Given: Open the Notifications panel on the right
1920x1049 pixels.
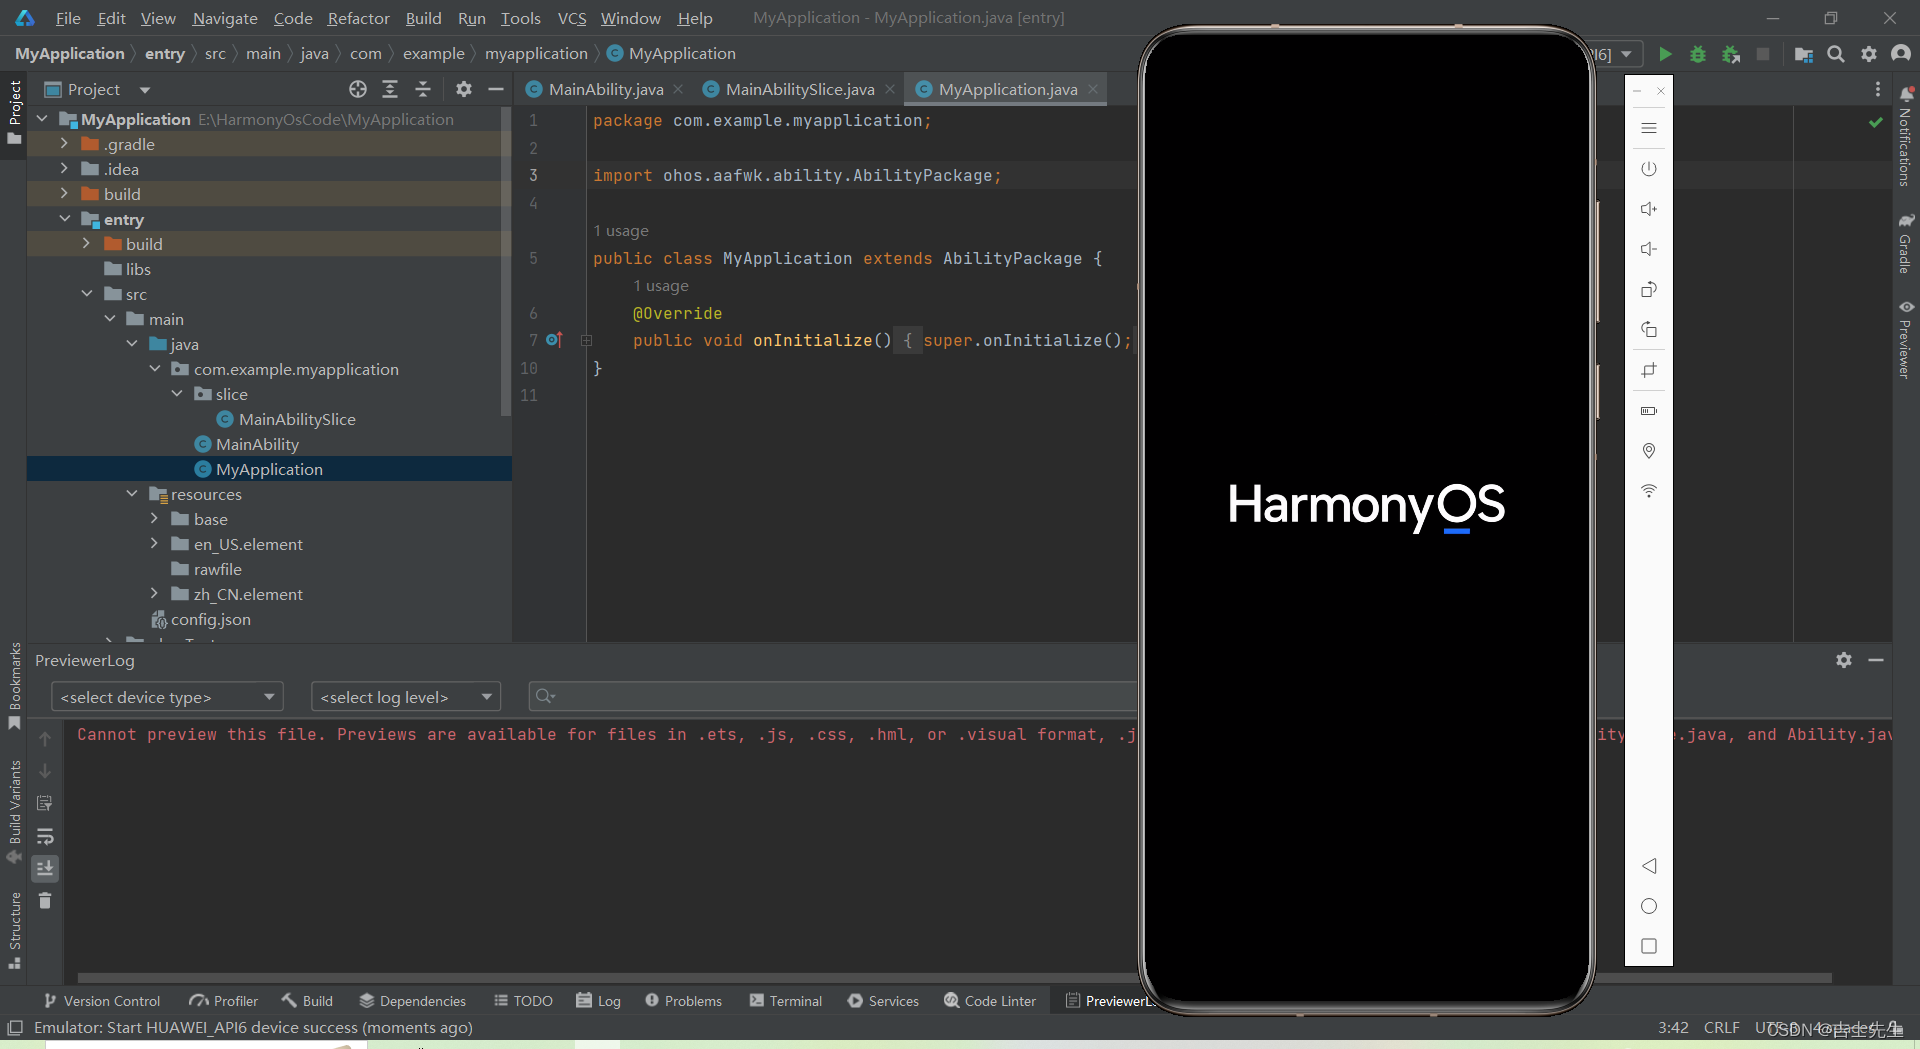Looking at the screenshot, I should pos(1906,137).
